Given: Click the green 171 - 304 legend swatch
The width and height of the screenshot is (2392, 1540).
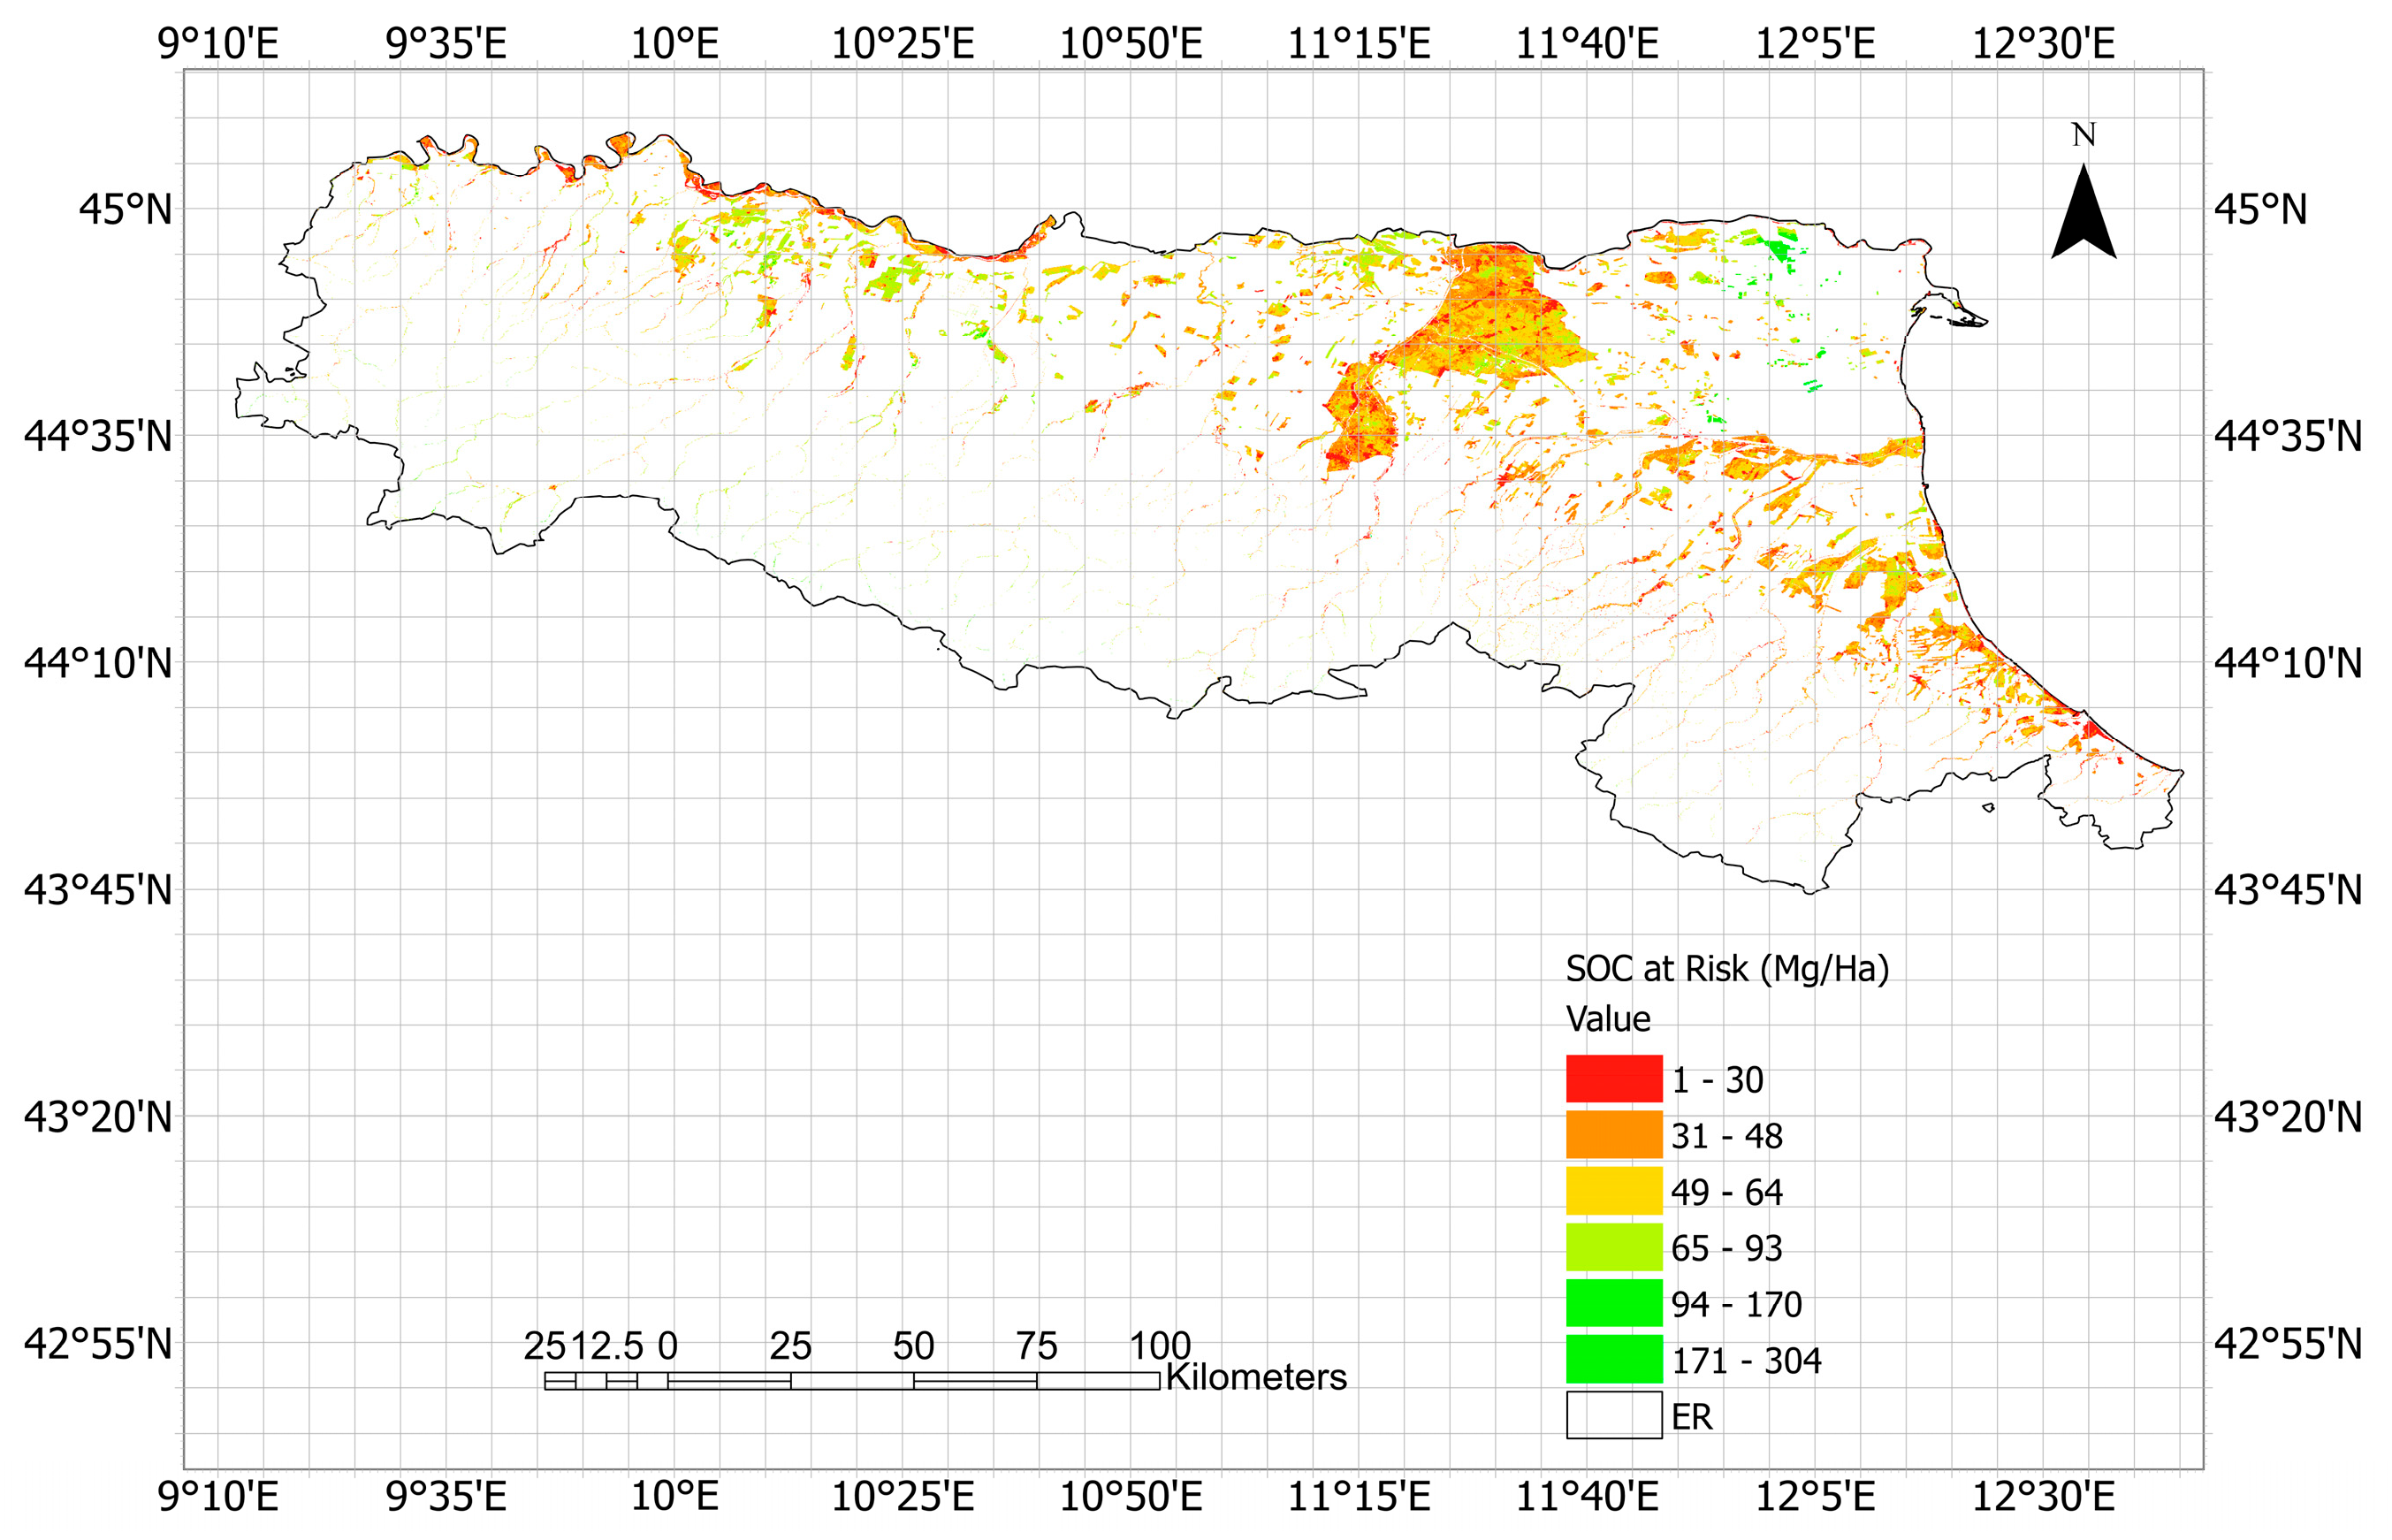Looking at the screenshot, I should tap(1613, 1359).
